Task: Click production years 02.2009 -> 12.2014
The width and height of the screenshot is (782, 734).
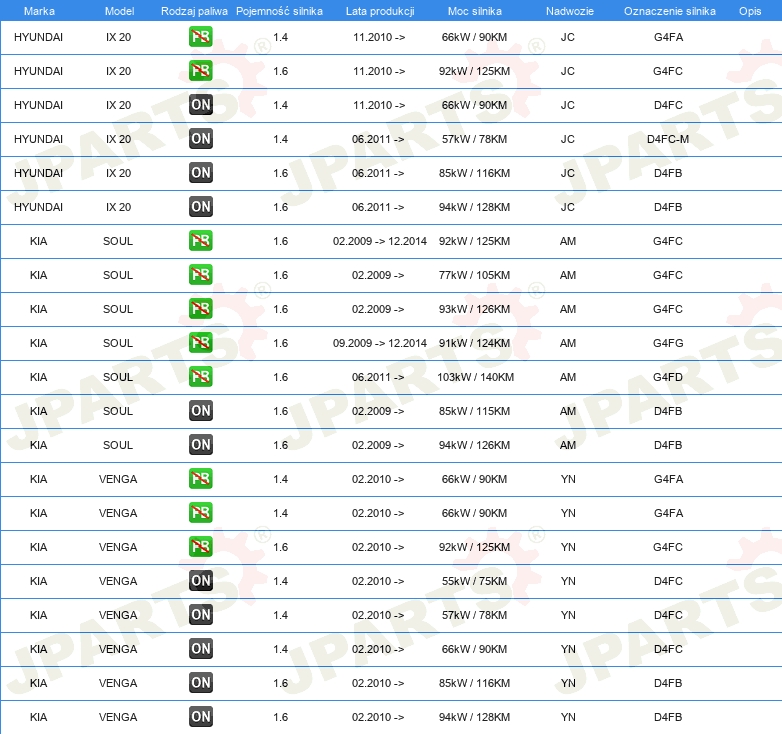Action: 380,241
